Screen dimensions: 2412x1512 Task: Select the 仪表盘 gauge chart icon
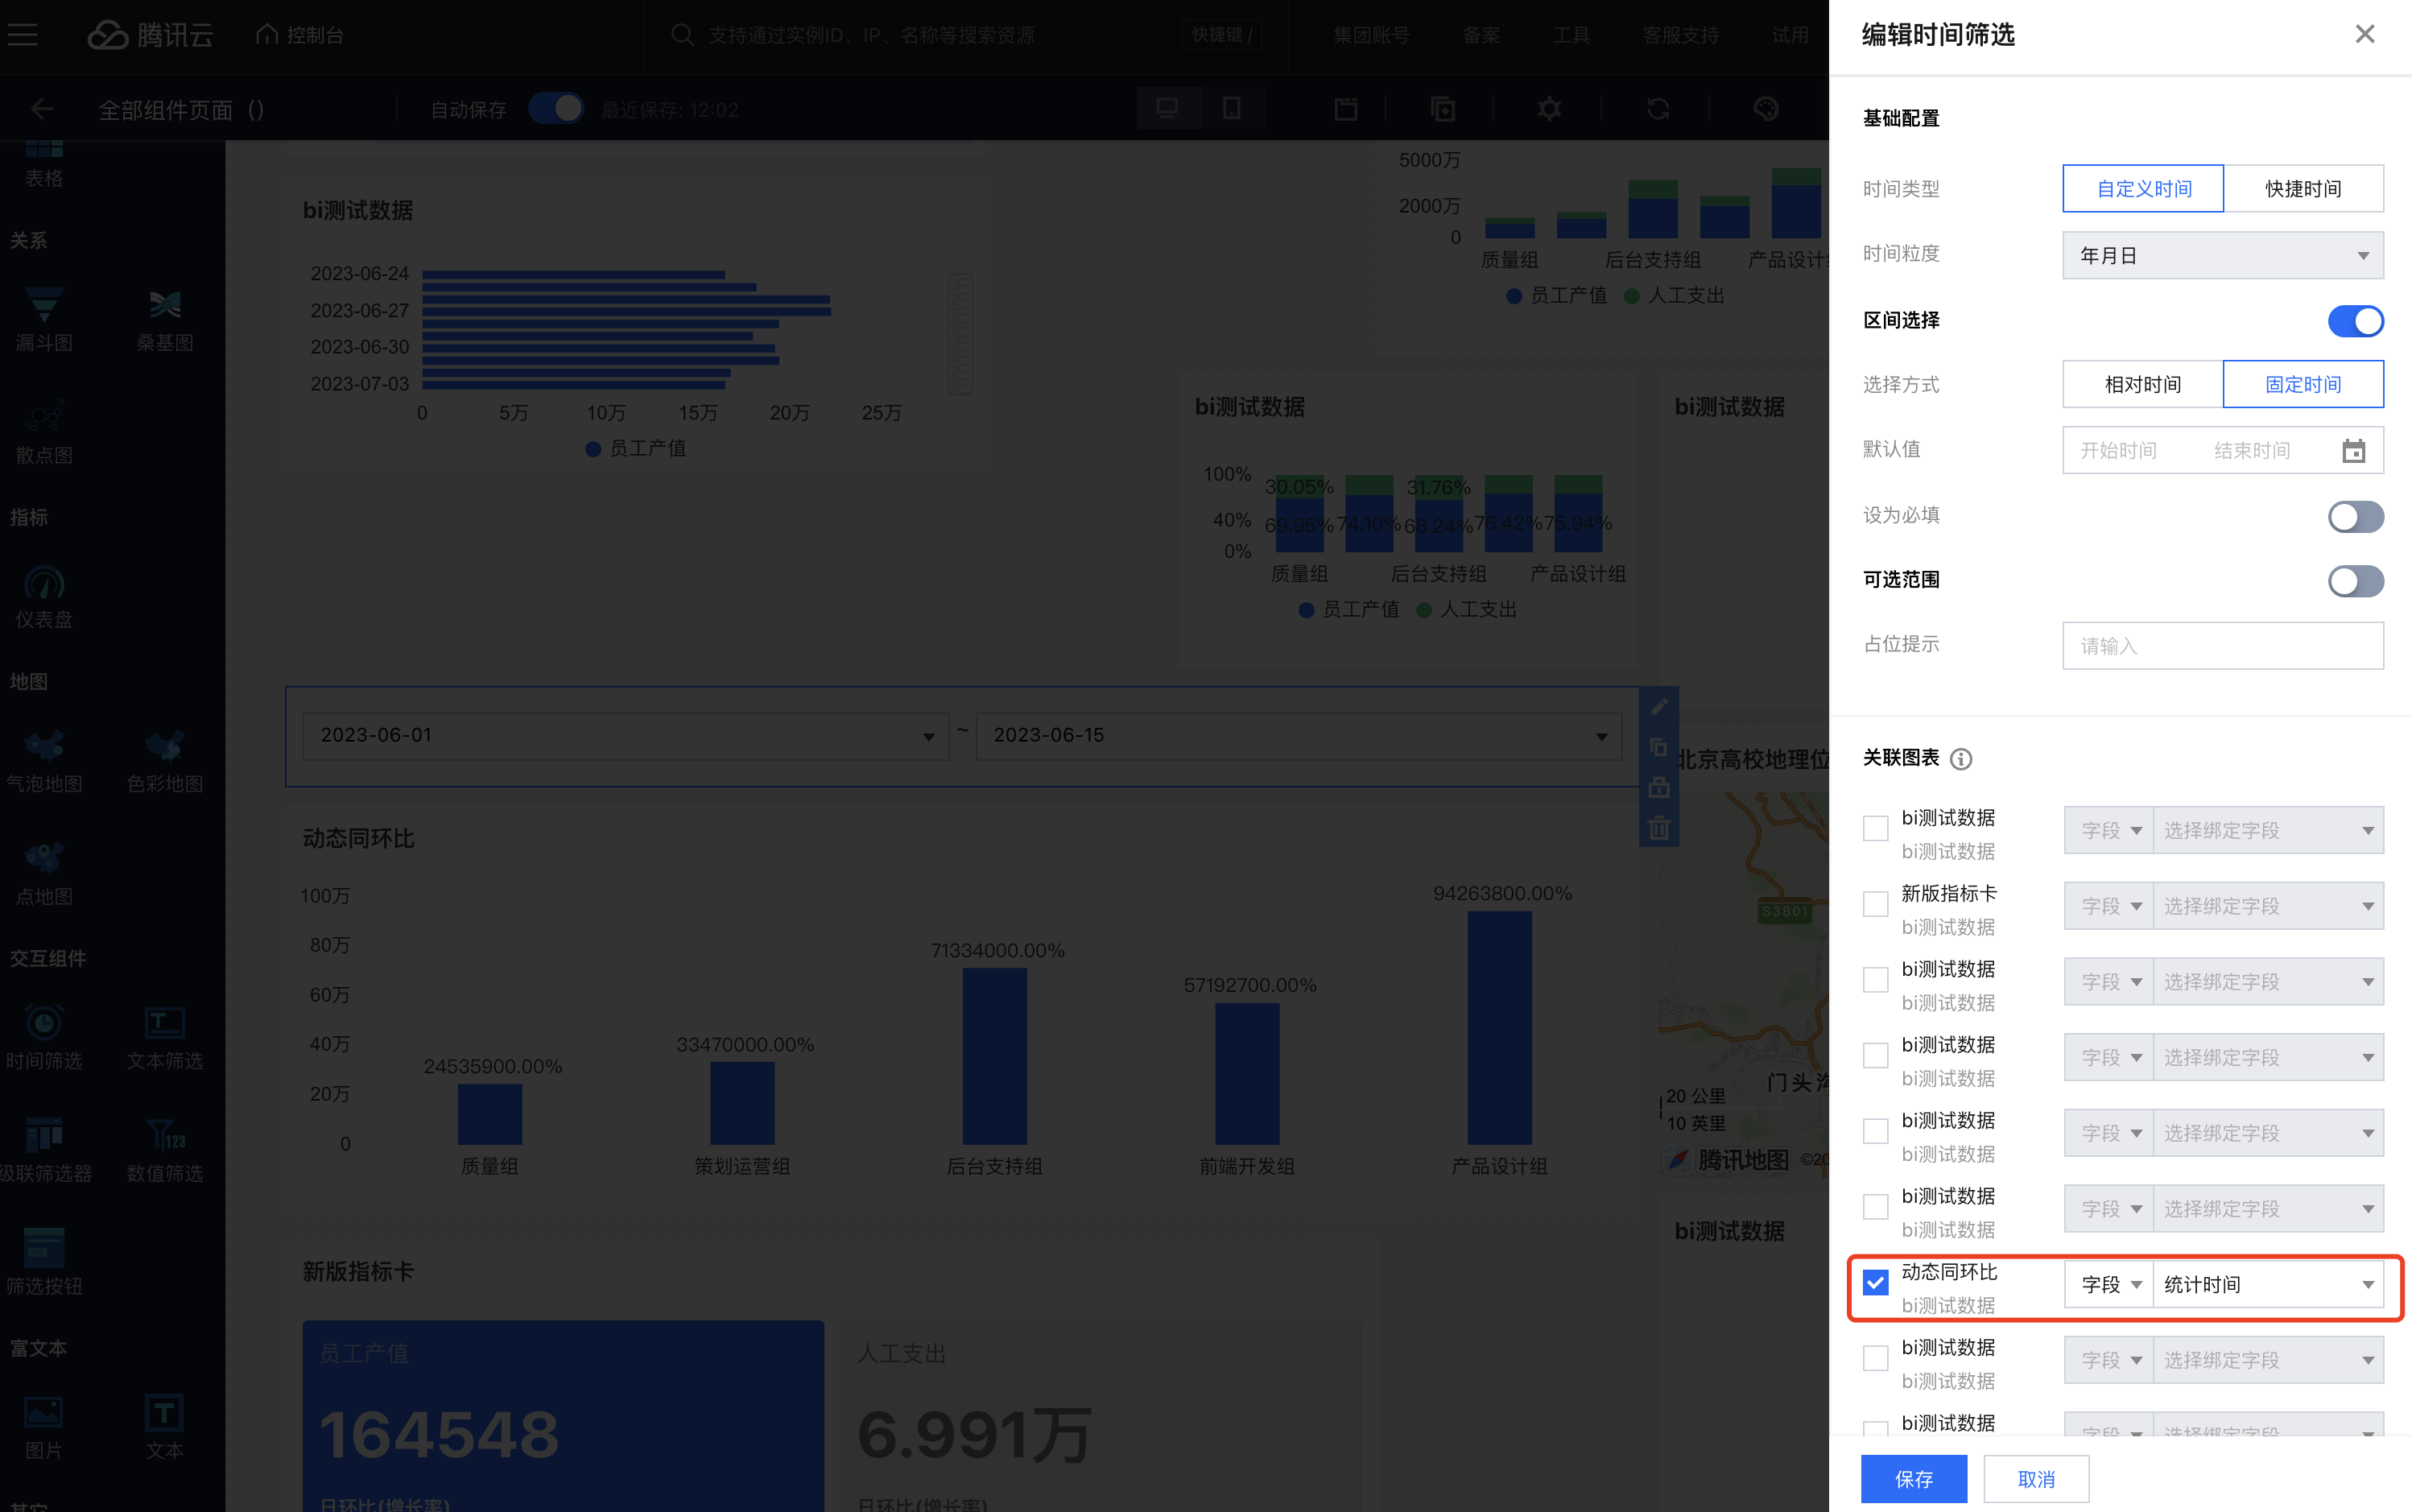pos(44,583)
